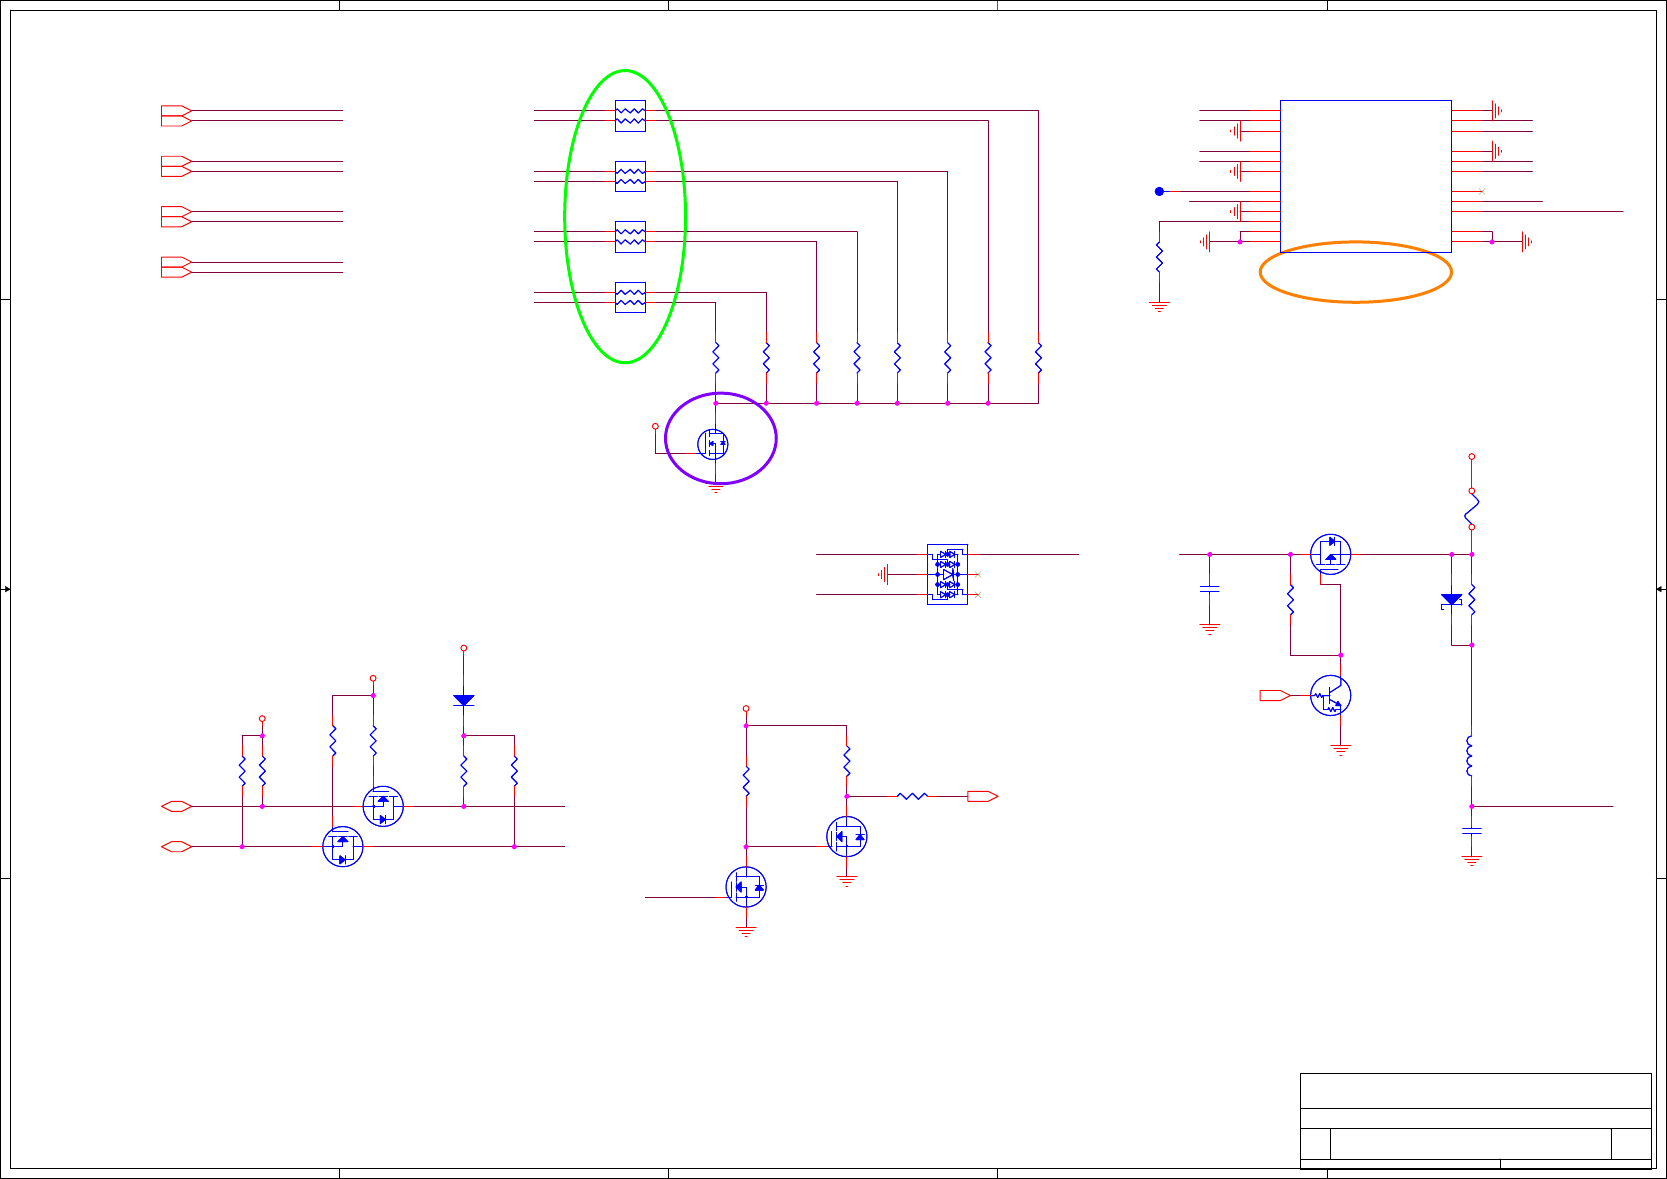The width and height of the screenshot is (1667, 1179).
Task: Select the MOSFET on the upper bidirectional line
Action: pos(383,806)
